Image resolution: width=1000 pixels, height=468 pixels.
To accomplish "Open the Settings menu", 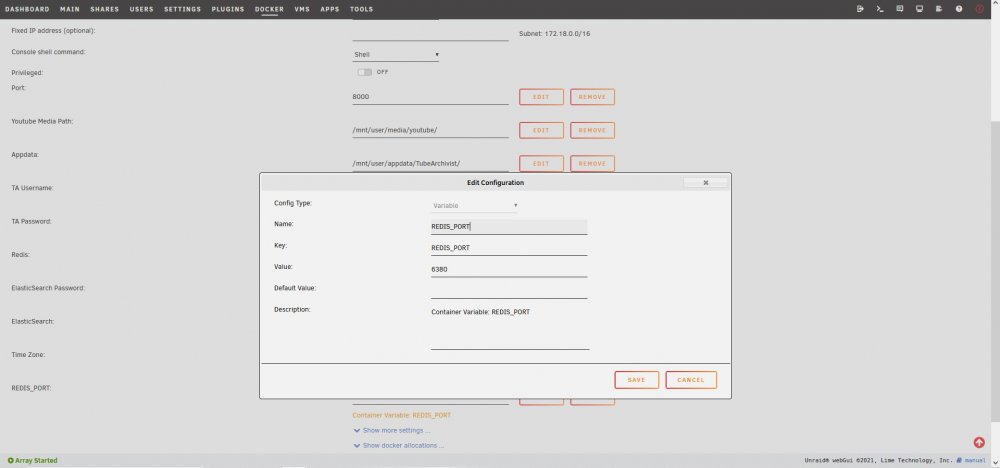I will coord(182,10).
